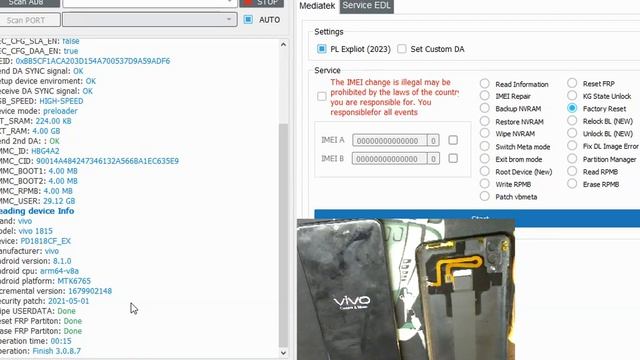The height and width of the screenshot is (360, 640).
Task: Click operation time value '00:15'
Action: 61,341
